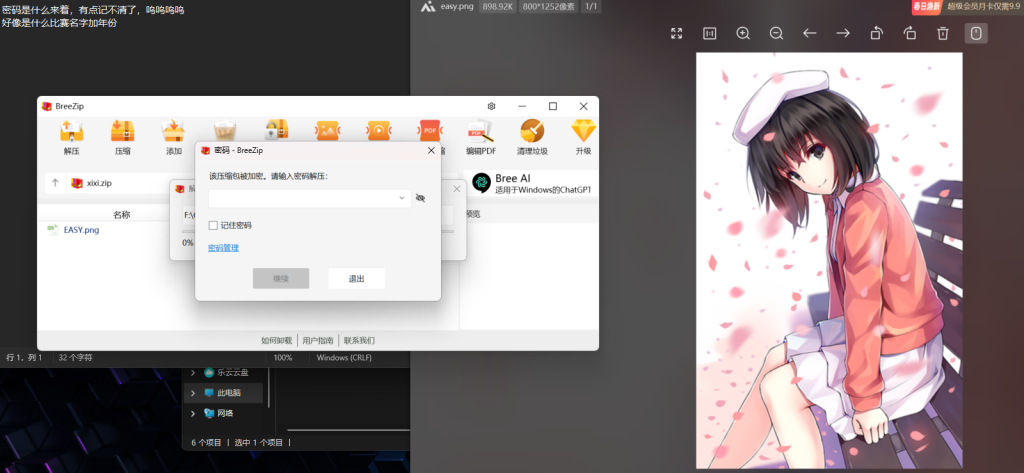Click 100% zoom level in Notepad status bar
The width and height of the screenshot is (1024, 473).
(283, 358)
